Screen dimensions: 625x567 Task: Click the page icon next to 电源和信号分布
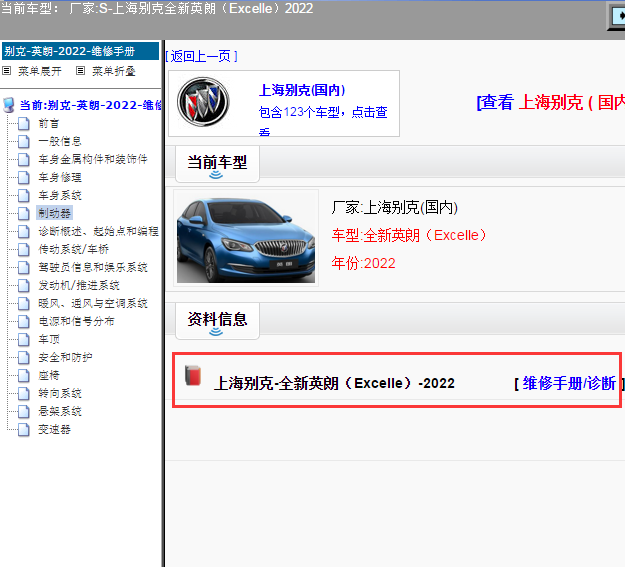24,321
